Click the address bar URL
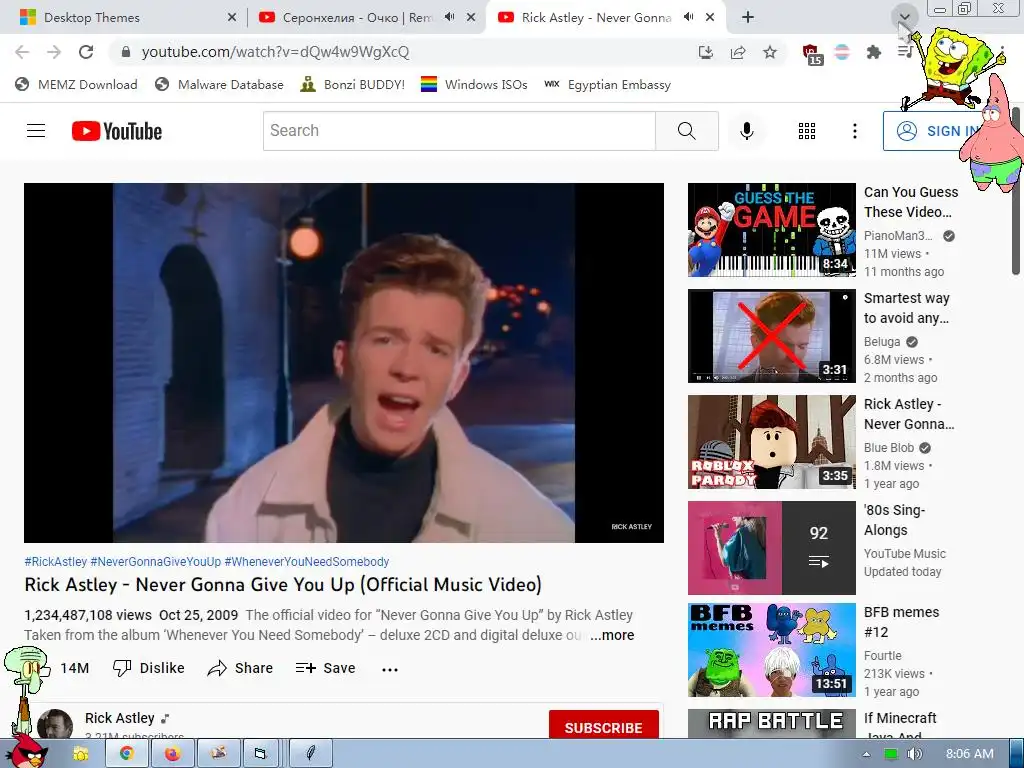Screen dimensions: 1024x768 coord(275,52)
